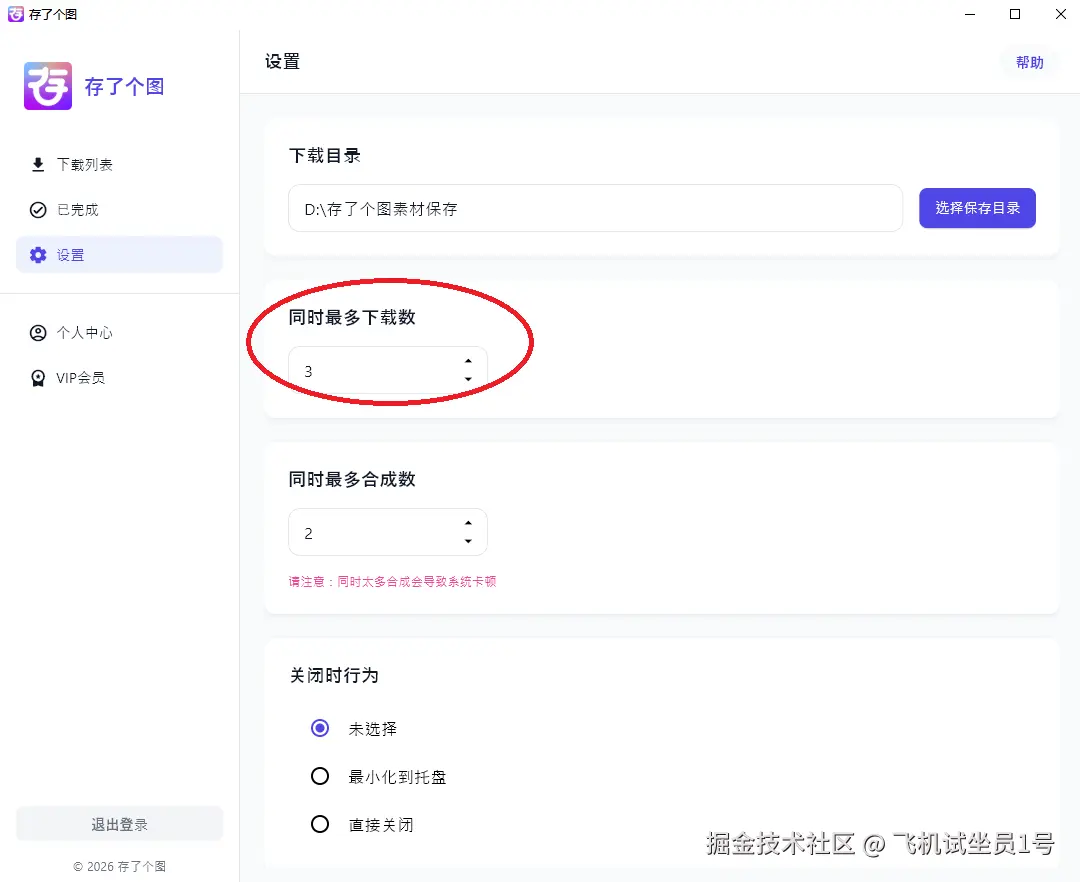Viewport: 1080px width, 882px height.
Task: Click the 存了个图 sidebar logo
Action: coord(48,86)
